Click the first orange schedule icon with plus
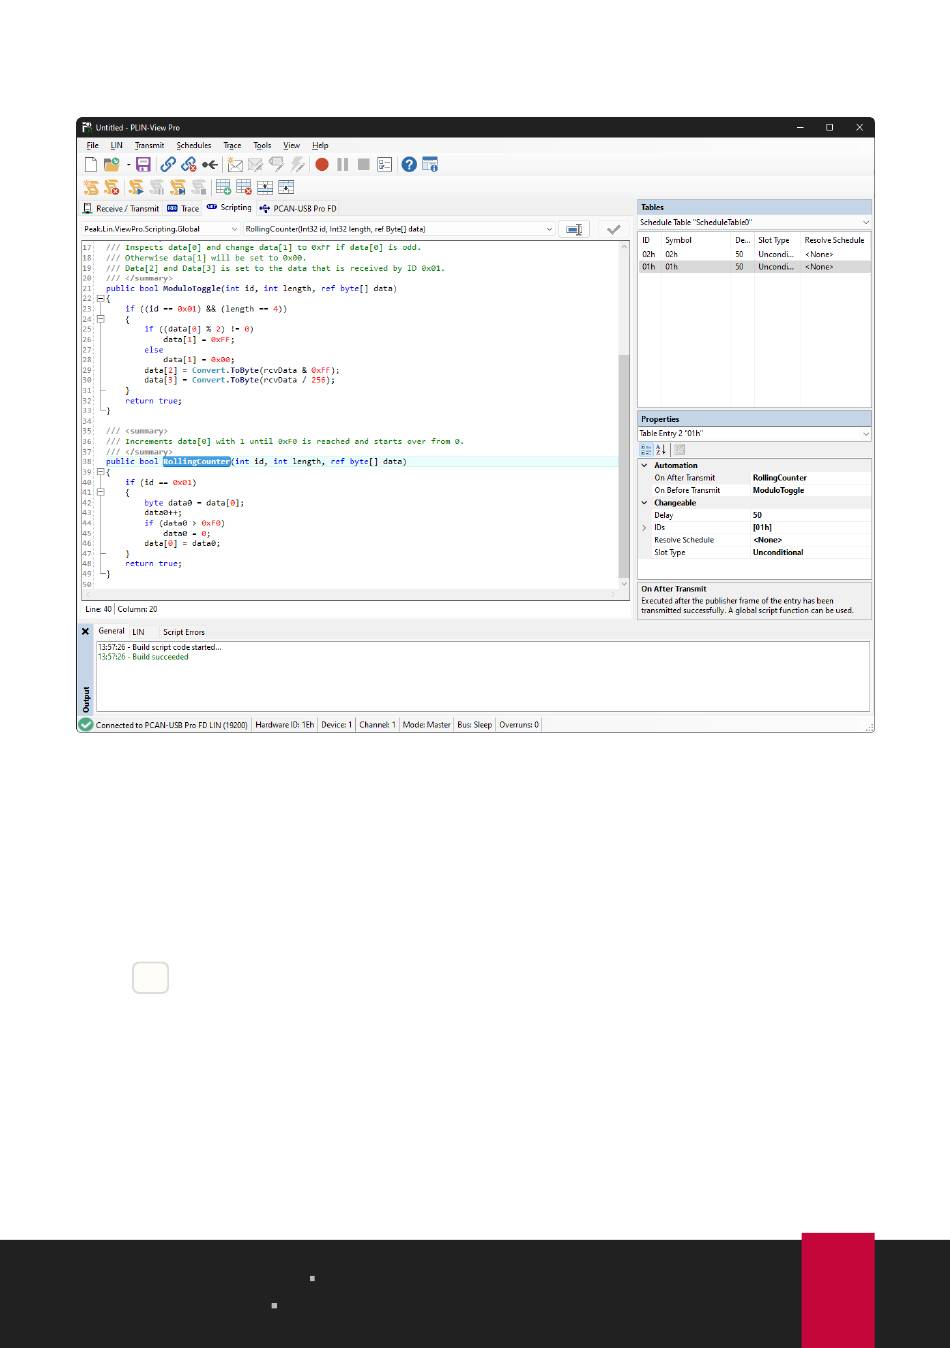The image size is (950, 1348). pos(91,187)
